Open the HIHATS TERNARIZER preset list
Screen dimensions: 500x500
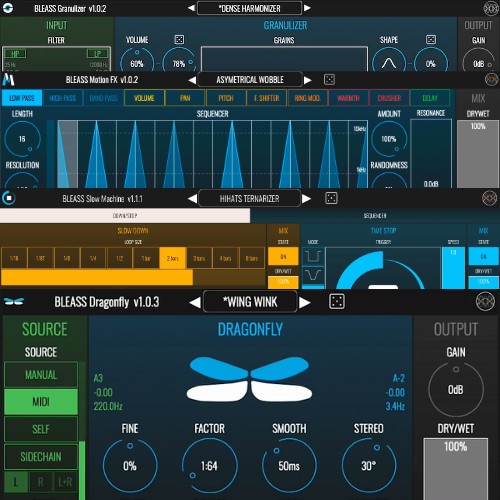coord(249,199)
